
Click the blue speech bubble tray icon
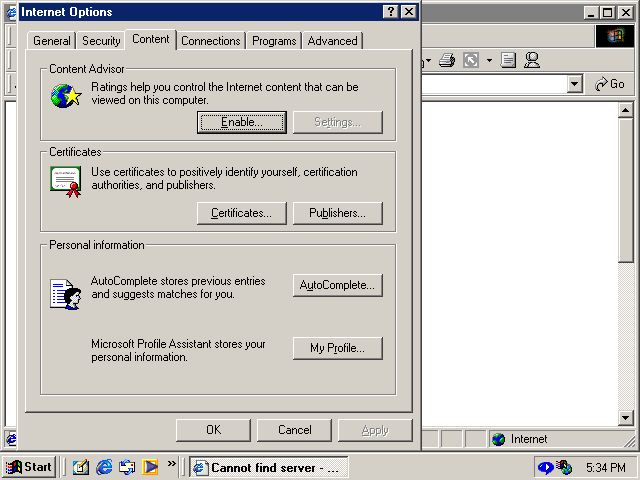[x=546, y=467]
